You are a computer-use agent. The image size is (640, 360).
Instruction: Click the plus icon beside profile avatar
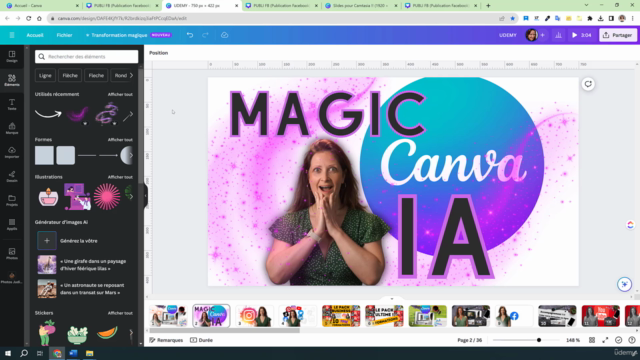click(542, 35)
